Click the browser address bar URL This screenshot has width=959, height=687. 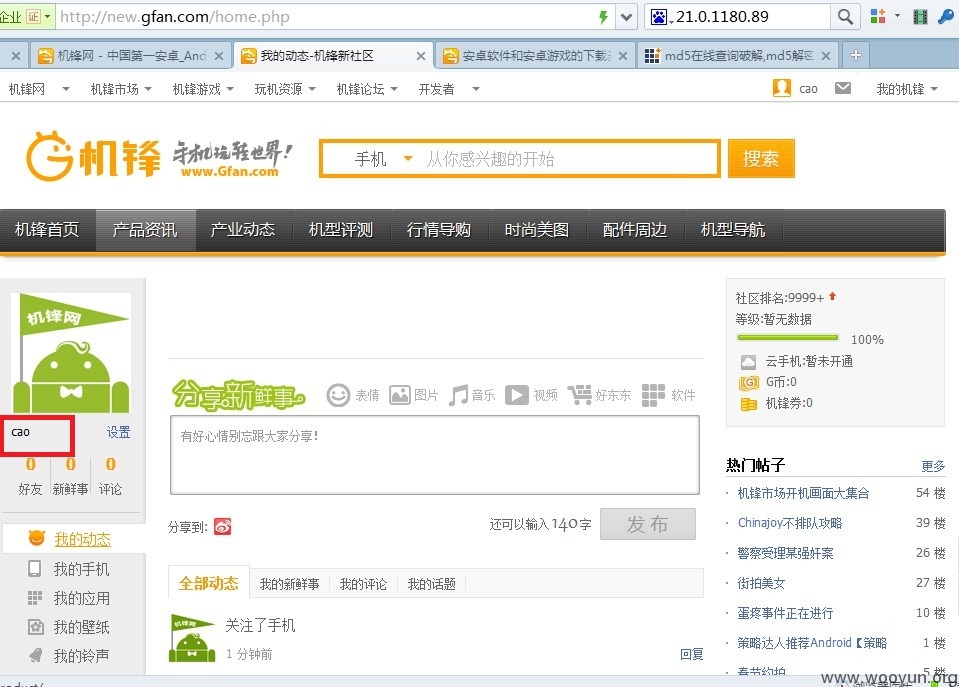(x=174, y=17)
